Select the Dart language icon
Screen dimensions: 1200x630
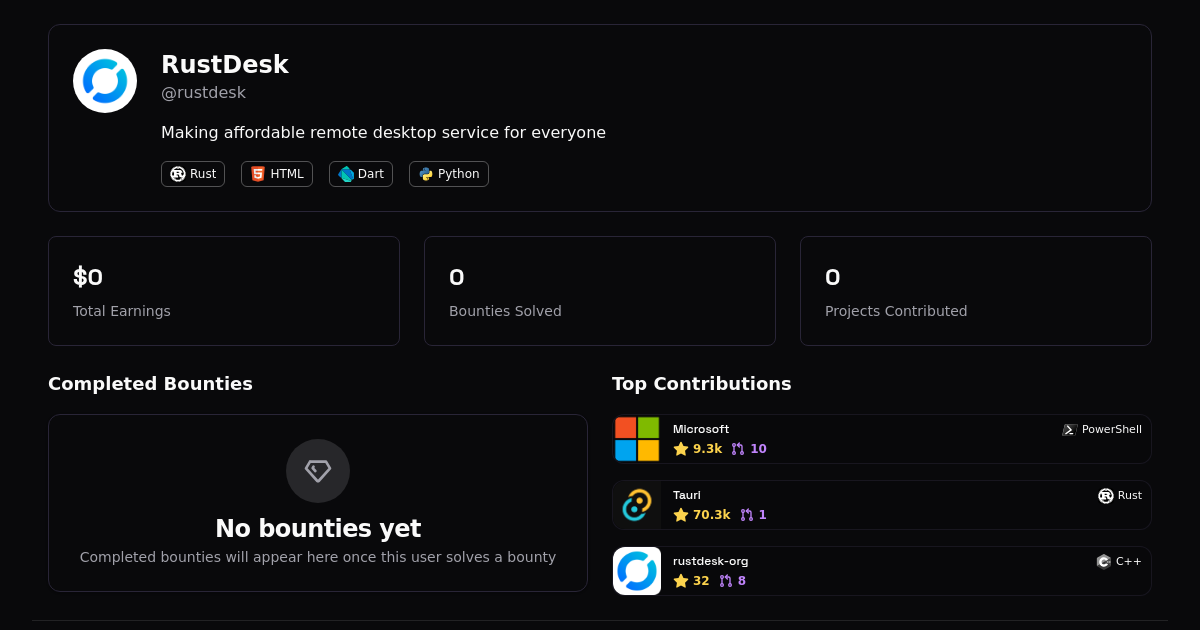[x=343, y=173]
